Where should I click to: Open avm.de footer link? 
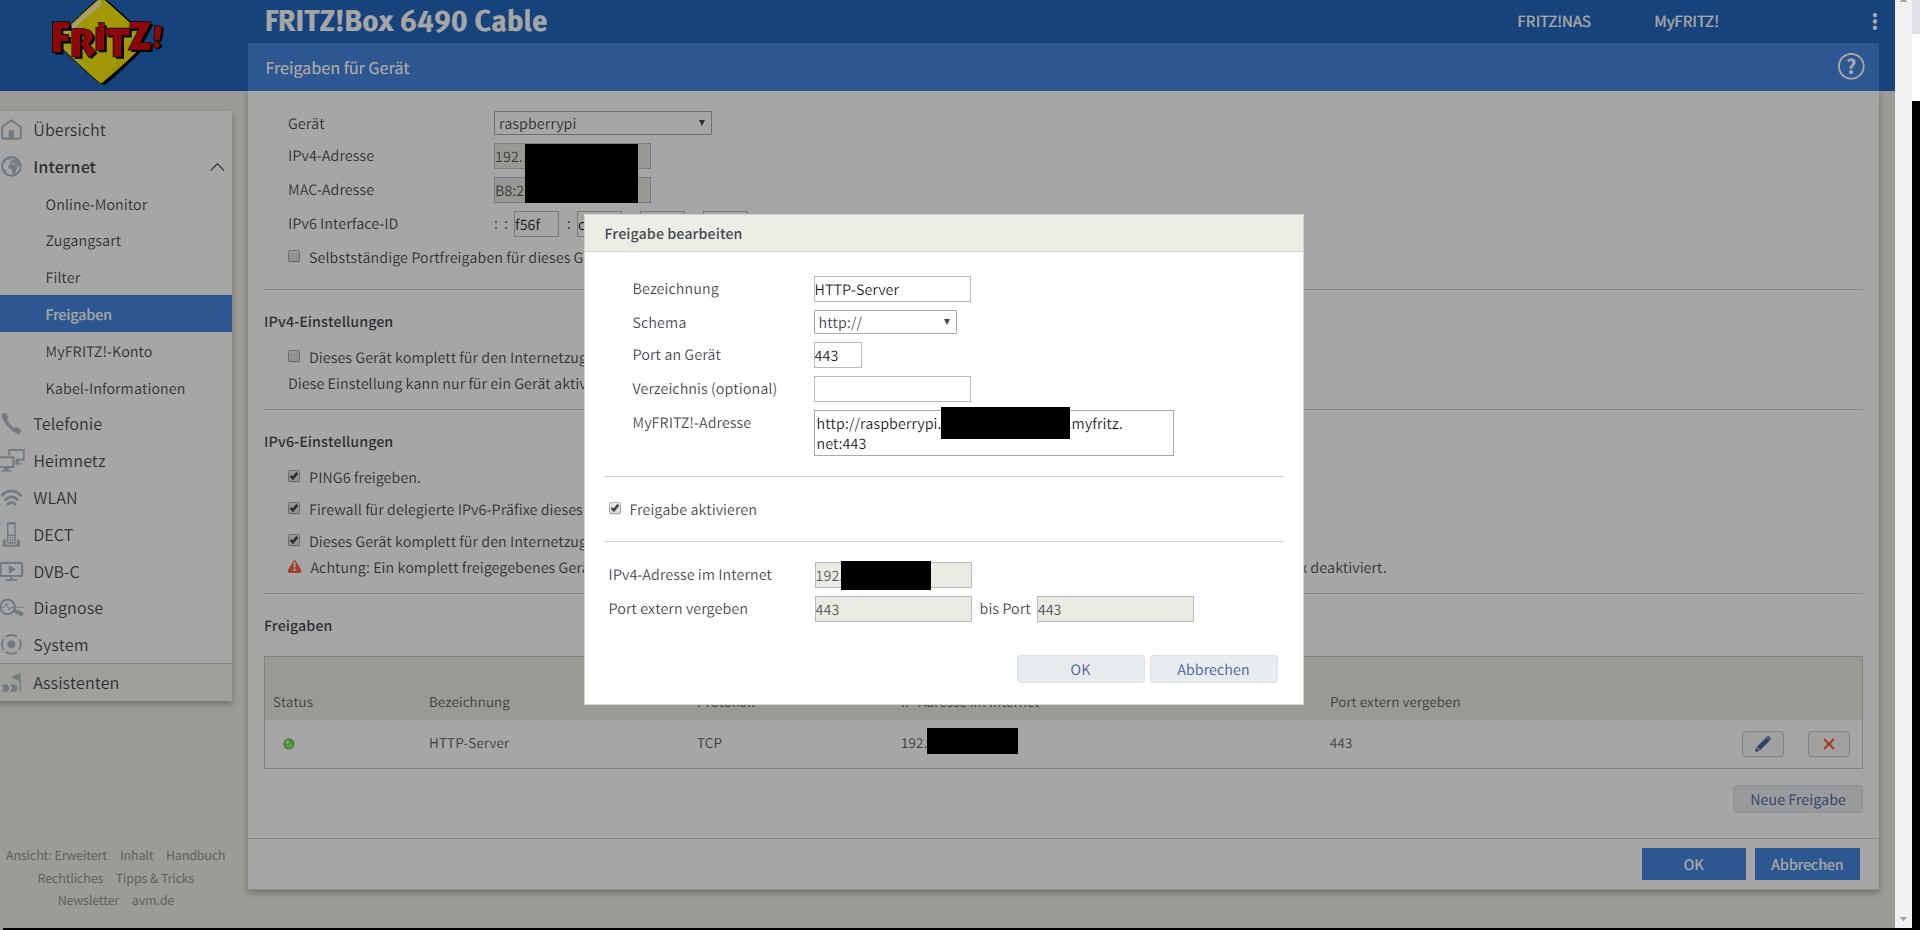coord(153,900)
